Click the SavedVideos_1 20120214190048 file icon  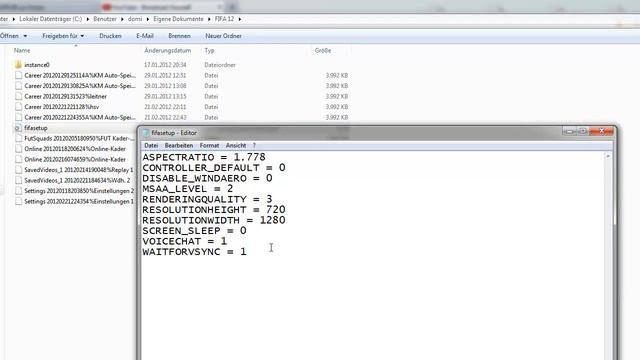(18, 170)
